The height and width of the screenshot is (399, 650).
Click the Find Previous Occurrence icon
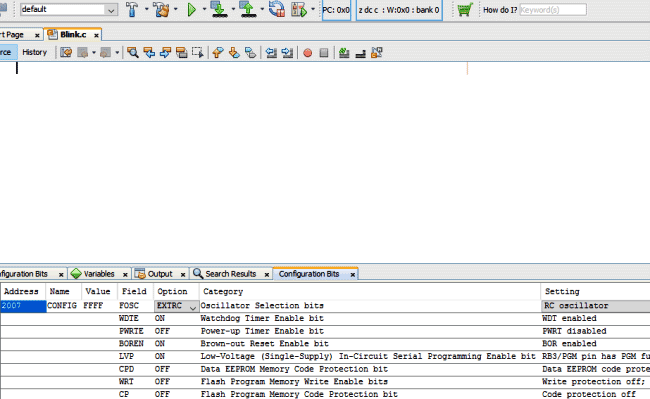[149, 53]
